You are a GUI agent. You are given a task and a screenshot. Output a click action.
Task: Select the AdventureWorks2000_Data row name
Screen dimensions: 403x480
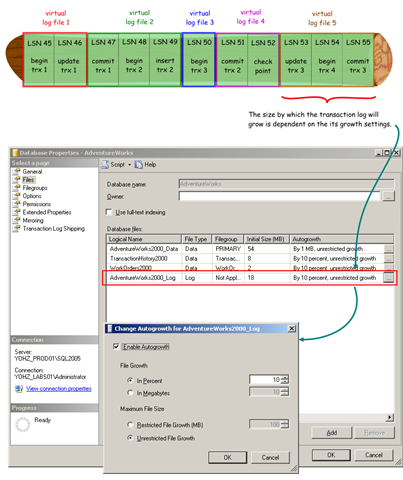pyautogui.click(x=144, y=249)
